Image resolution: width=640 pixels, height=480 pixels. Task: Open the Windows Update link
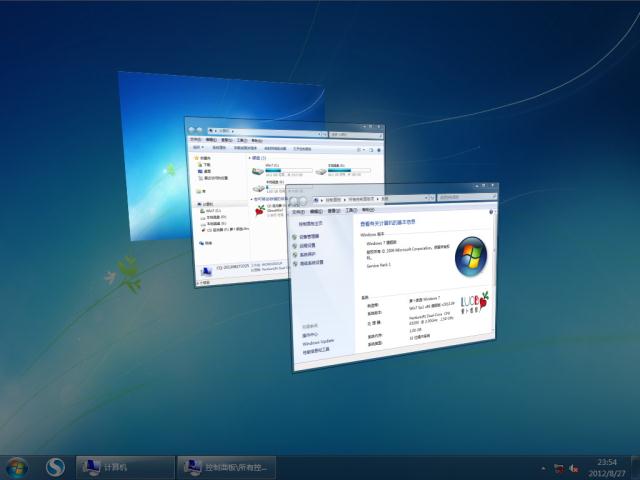click(318, 342)
